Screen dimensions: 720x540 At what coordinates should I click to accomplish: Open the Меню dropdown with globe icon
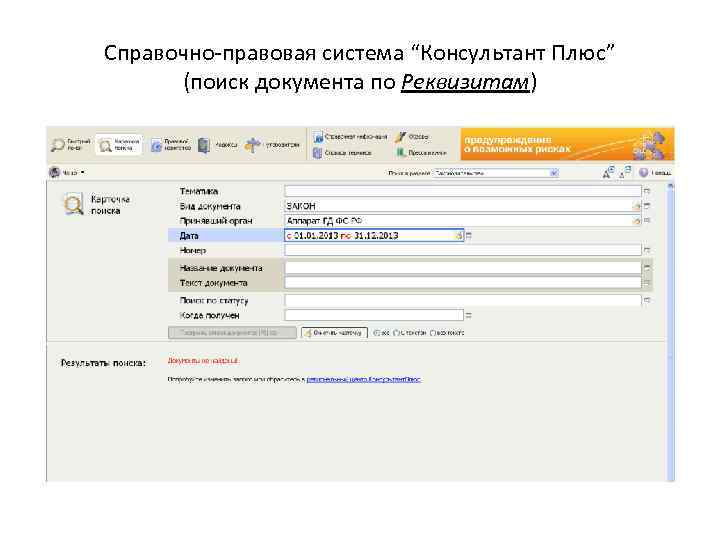point(67,173)
